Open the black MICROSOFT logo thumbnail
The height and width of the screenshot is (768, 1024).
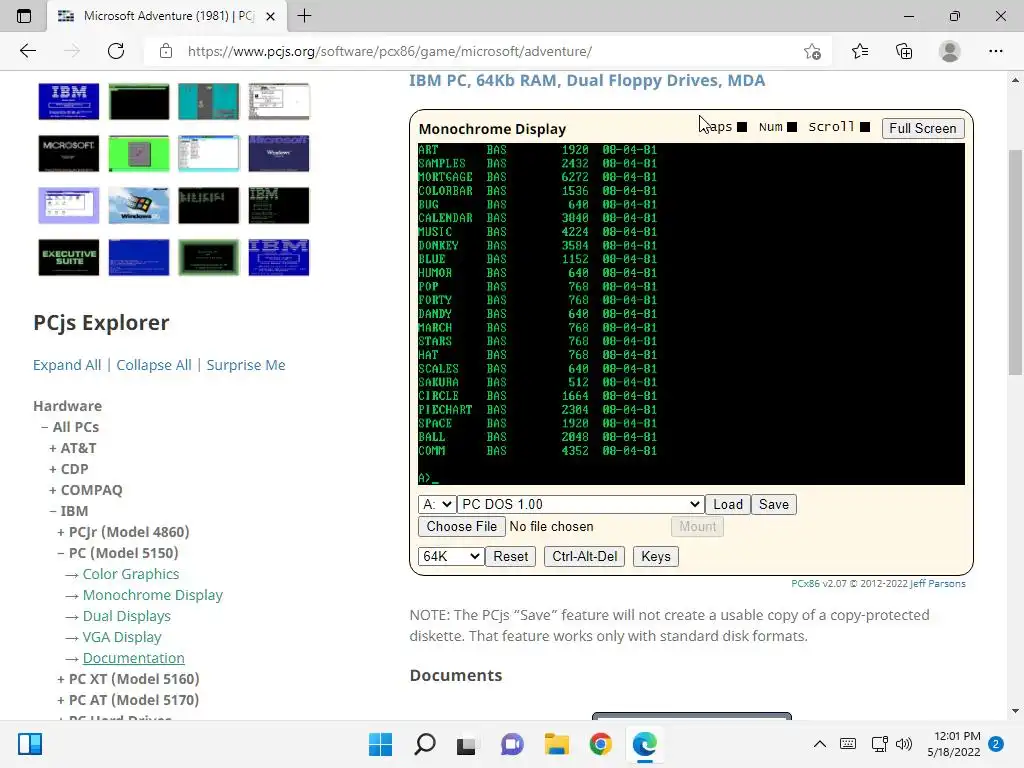69,153
